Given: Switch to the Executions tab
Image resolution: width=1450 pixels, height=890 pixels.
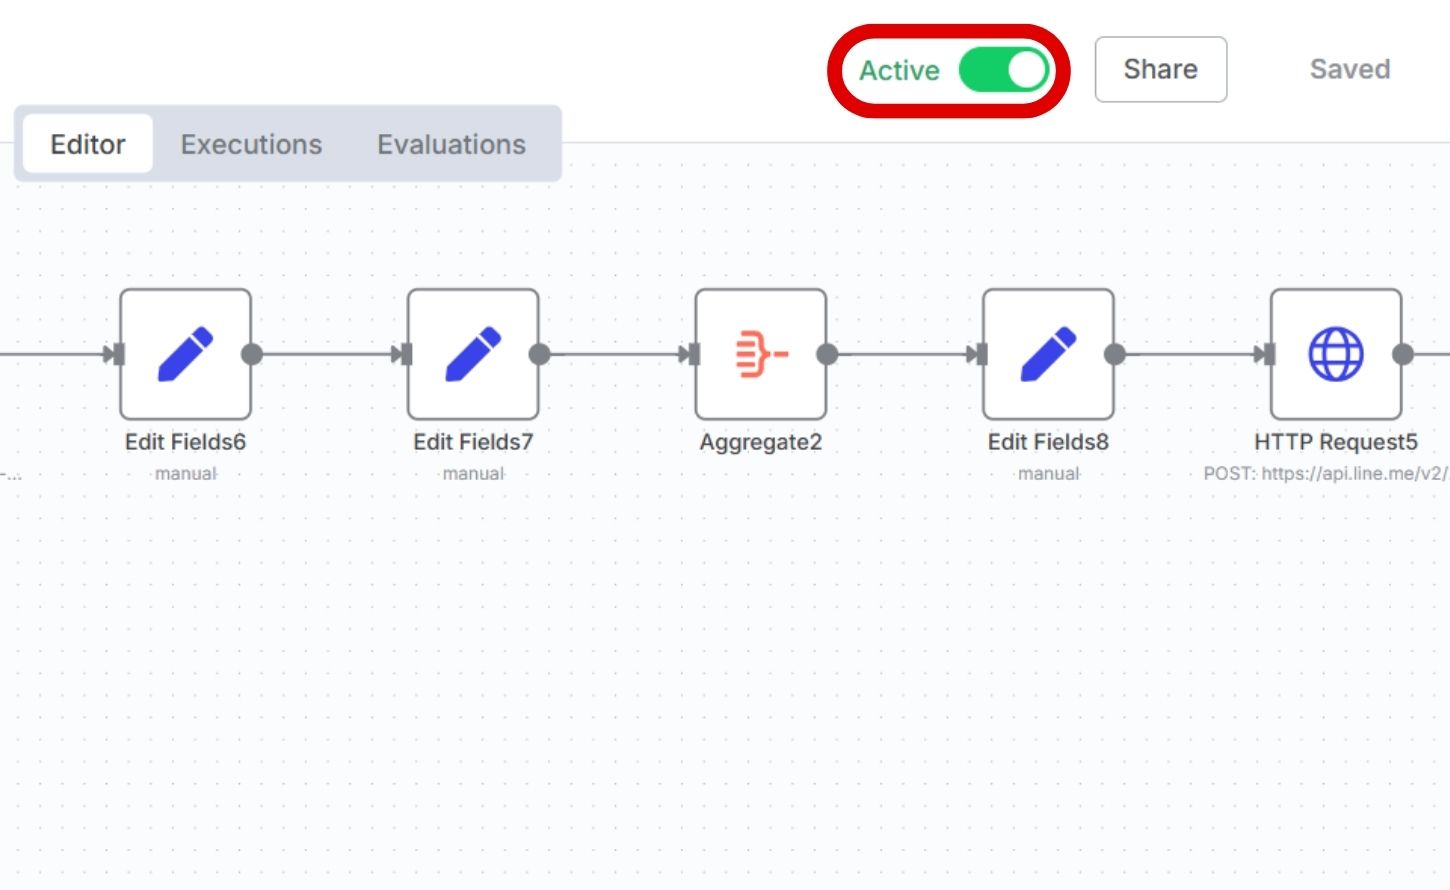Looking at the screenshot, I should click(251, 144).
